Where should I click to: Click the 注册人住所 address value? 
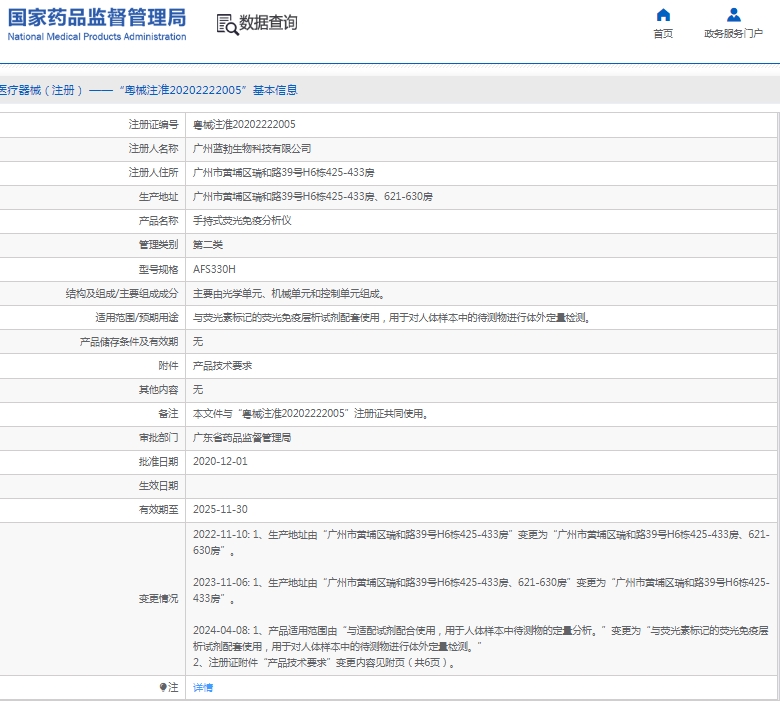point(284,173)
